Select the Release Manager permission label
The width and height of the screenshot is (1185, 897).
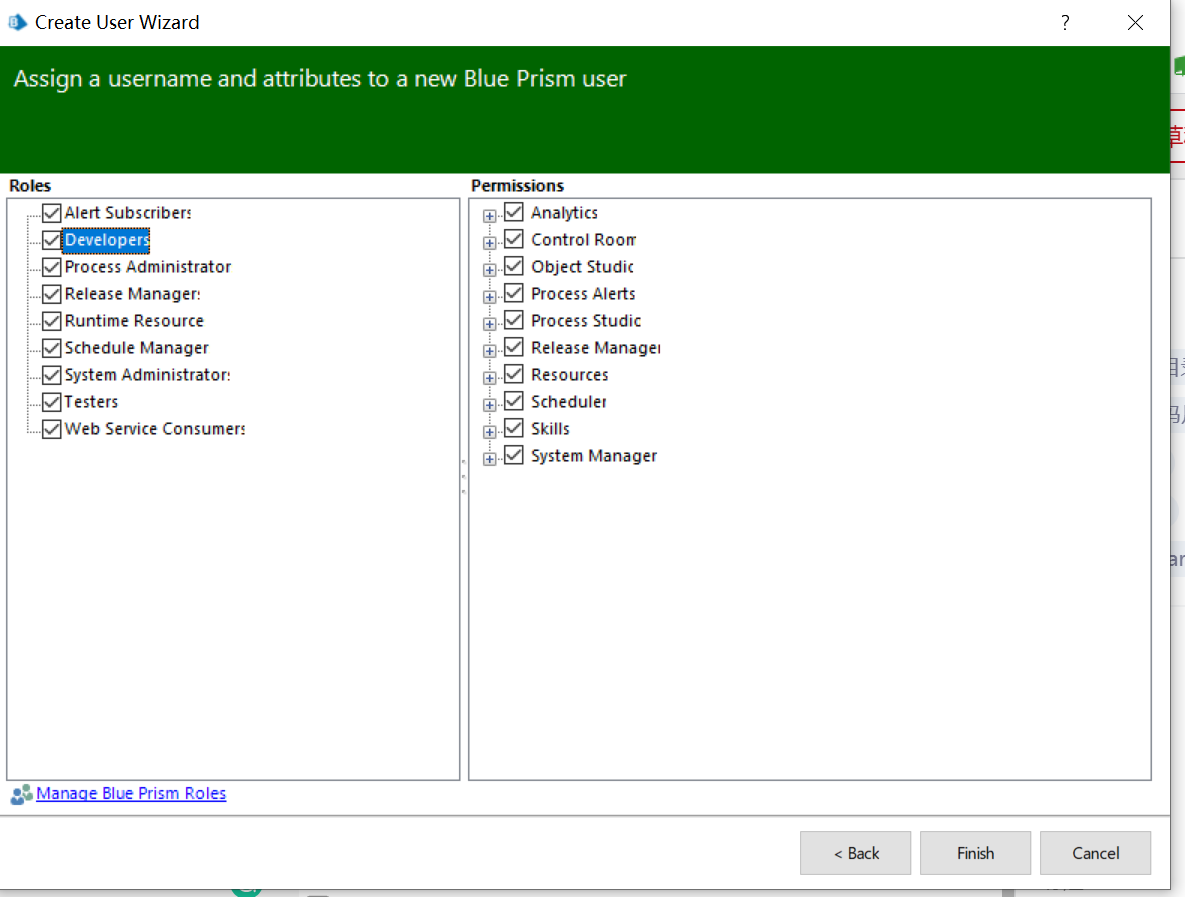coord(596,348)
